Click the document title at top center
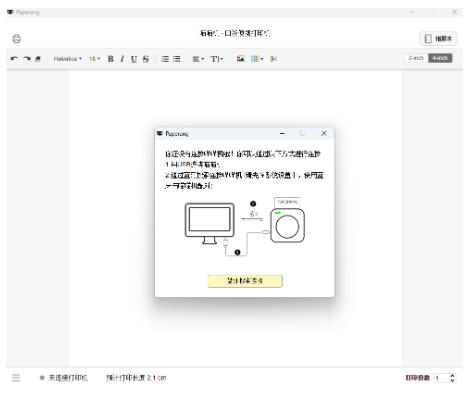 (x=235, y=33)
